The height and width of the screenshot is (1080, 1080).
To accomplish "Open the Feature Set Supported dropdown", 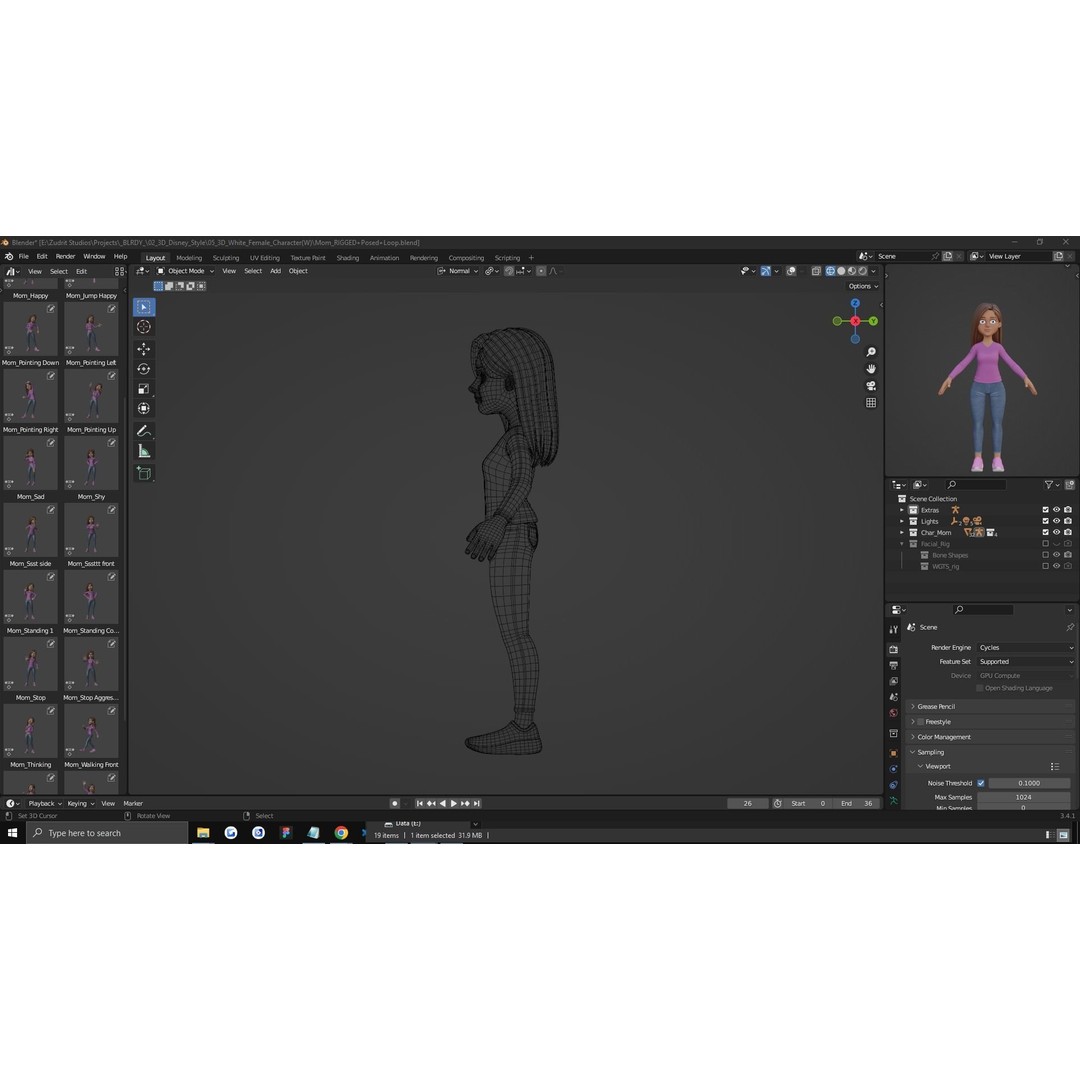I will (x=1026, y=662).
